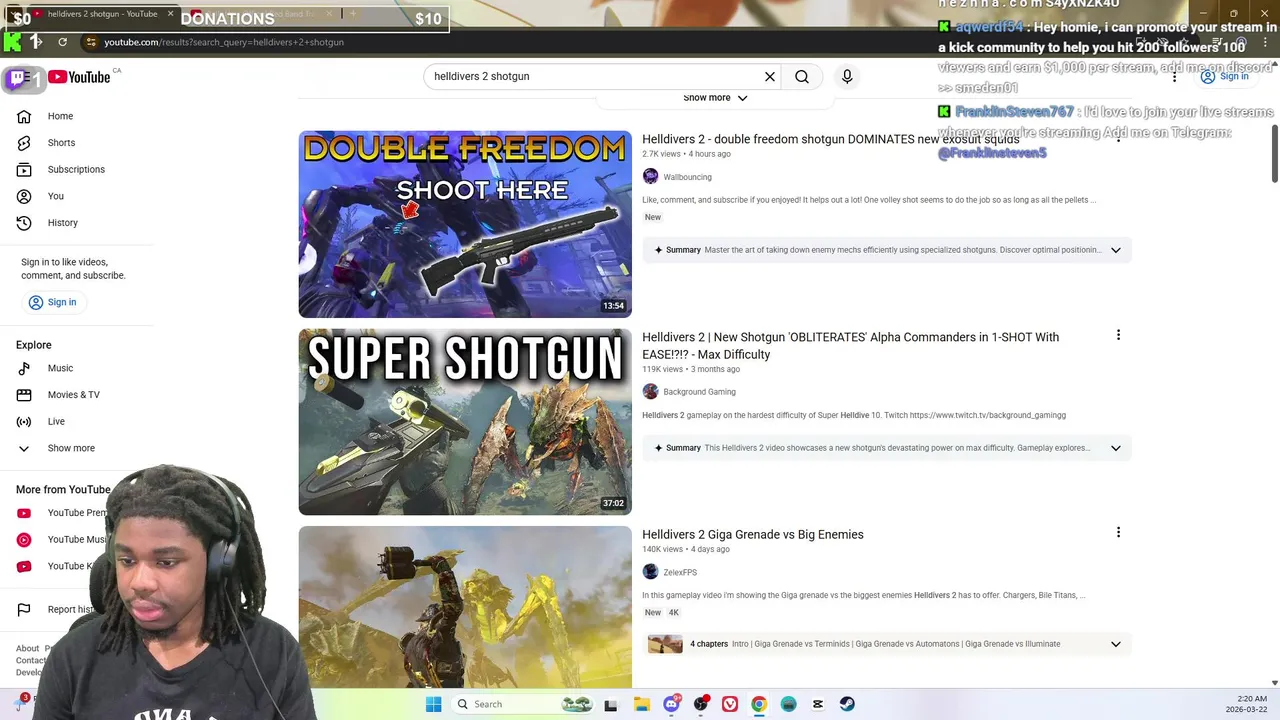Click the History clock icon in the sidebar
1280x720 pixels.
pos(24,223)
